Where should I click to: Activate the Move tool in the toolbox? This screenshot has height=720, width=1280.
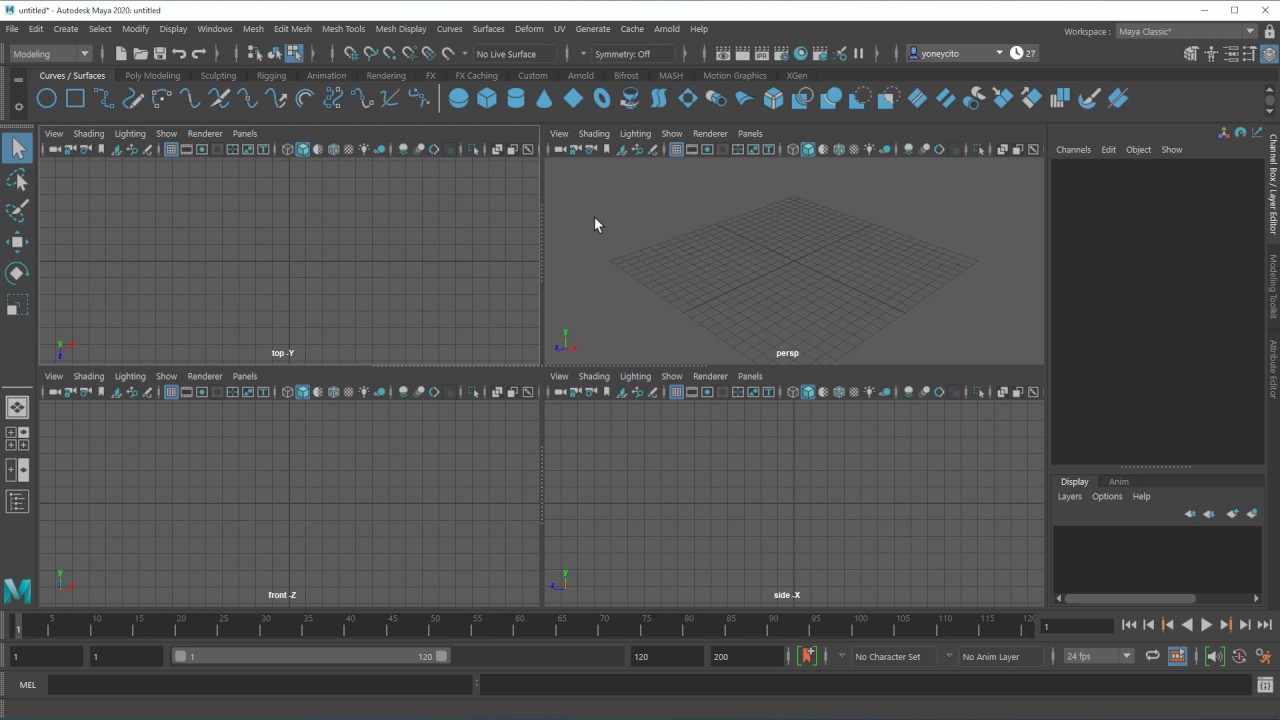pos(17,242)
